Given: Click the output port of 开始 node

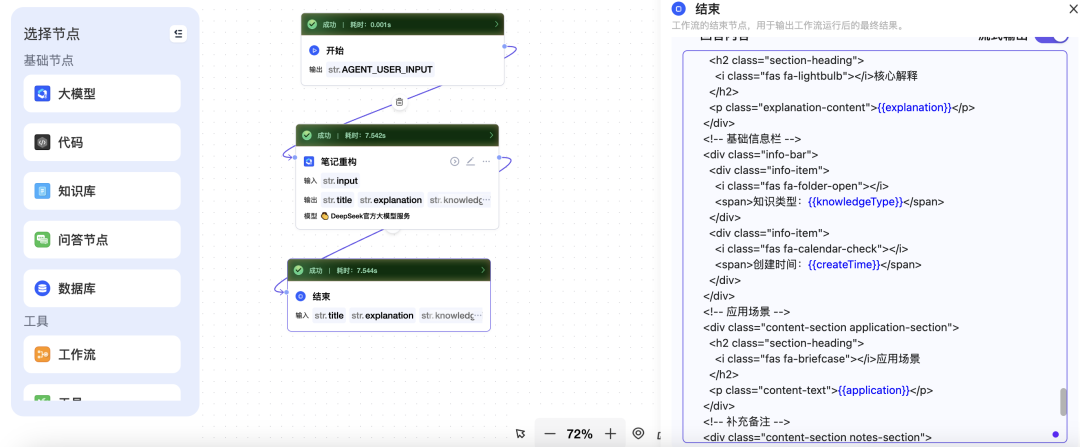Looking at the screenshot, I should (x=504, y=47).
